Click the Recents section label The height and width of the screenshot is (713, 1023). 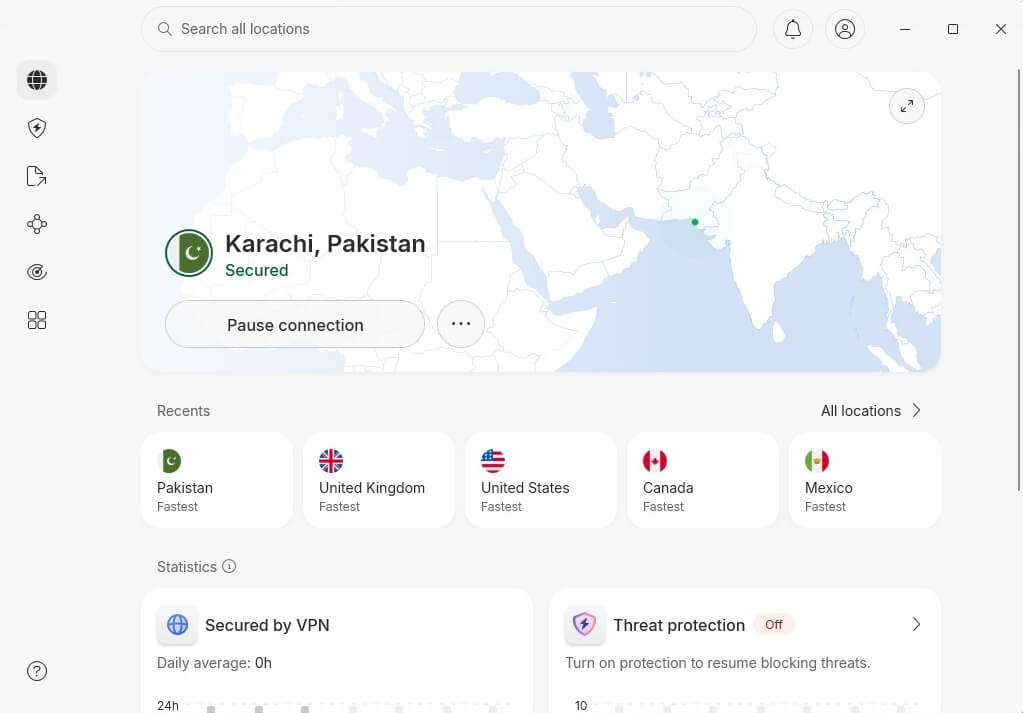pos(183,411)
